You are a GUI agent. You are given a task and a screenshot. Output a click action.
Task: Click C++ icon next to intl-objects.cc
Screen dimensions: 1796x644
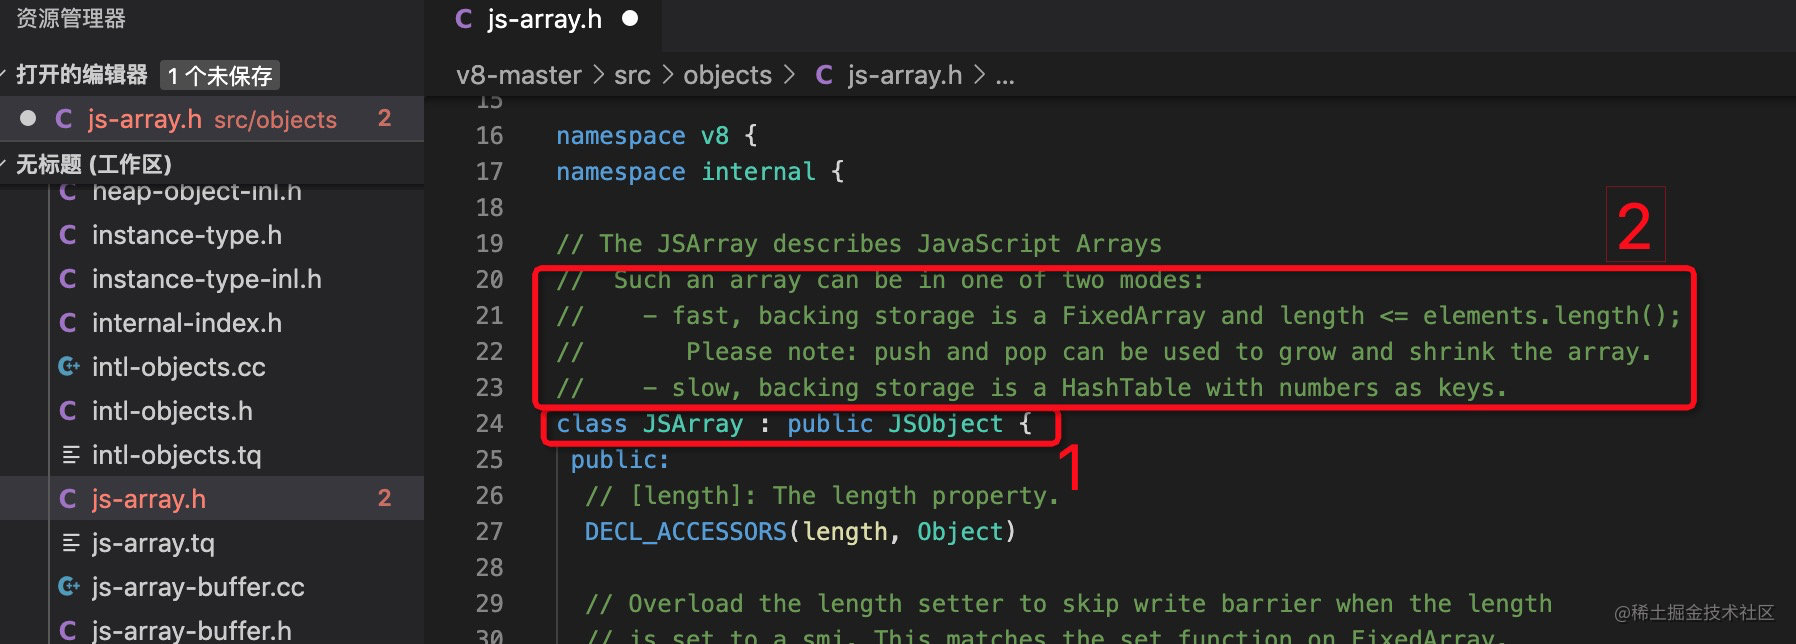[69, 367]
